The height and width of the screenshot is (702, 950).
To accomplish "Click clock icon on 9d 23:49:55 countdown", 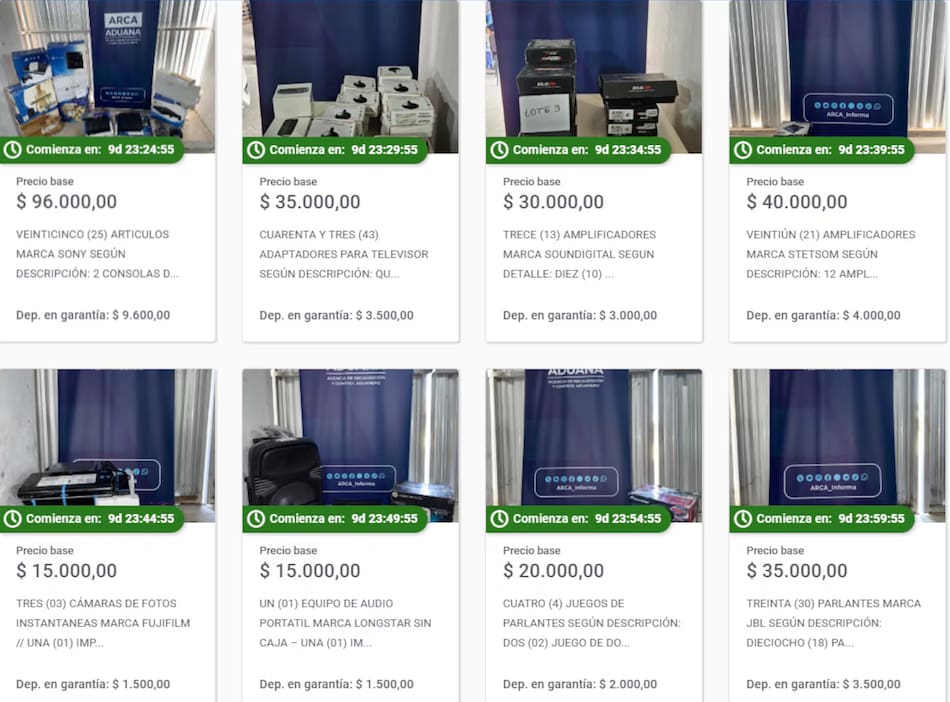I will (x=256, y=518).
